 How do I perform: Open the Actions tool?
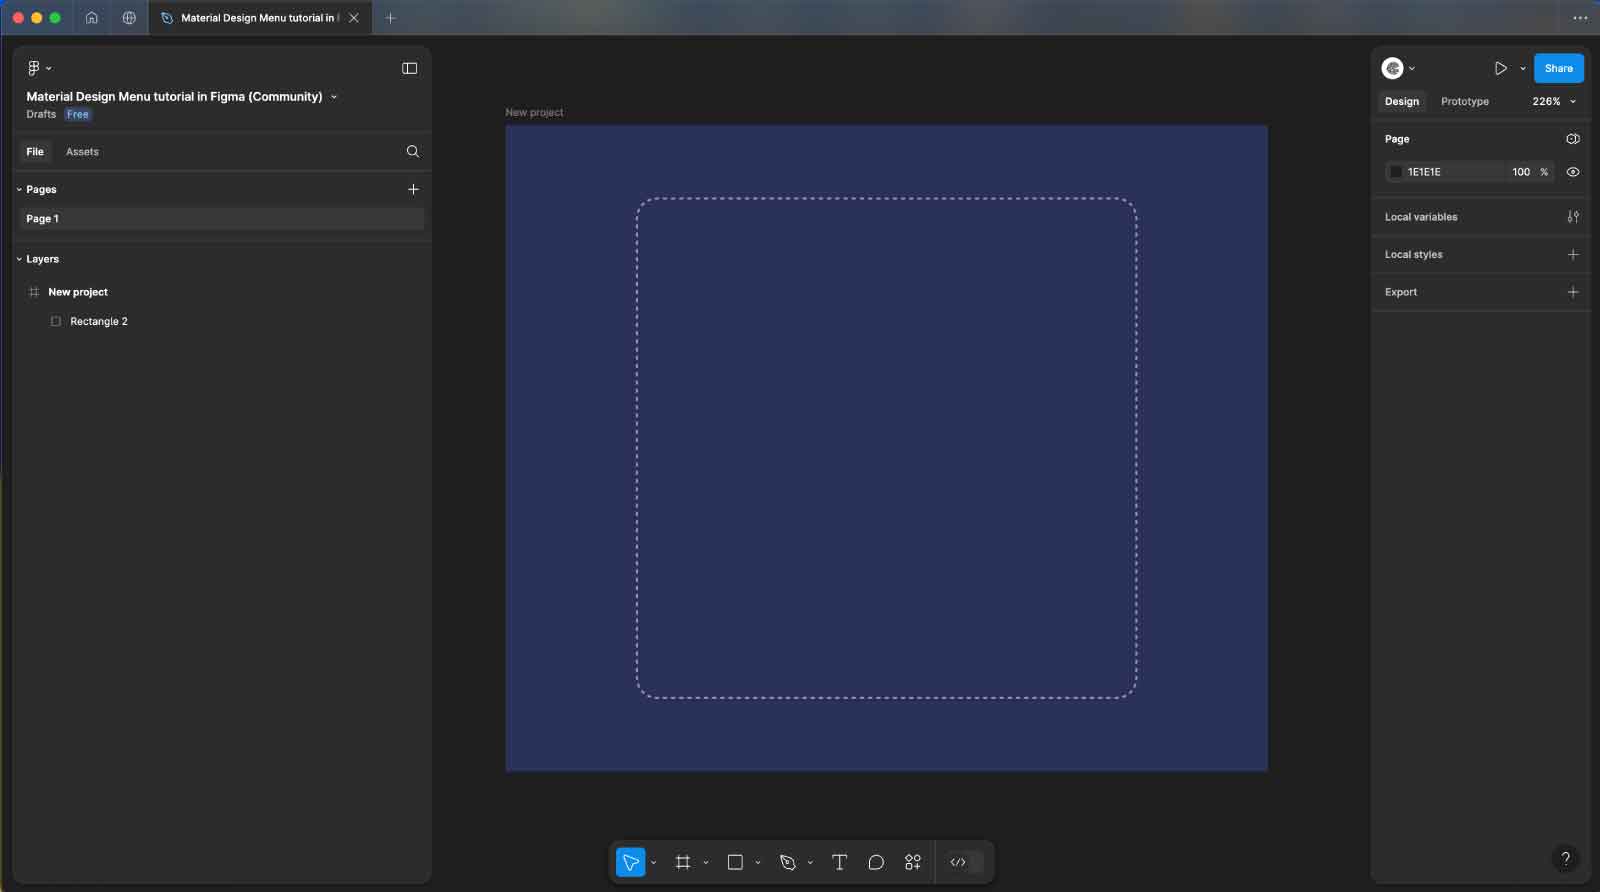click(912, 862)
